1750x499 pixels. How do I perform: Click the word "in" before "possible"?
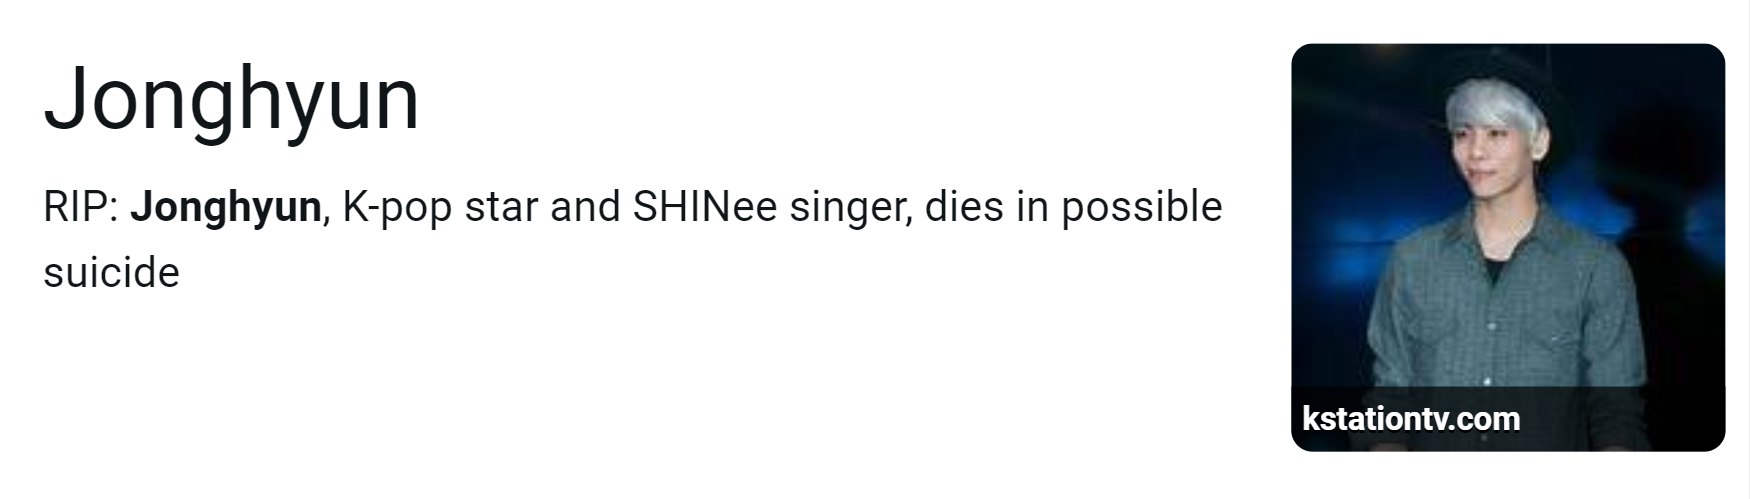coord(1033,207)
